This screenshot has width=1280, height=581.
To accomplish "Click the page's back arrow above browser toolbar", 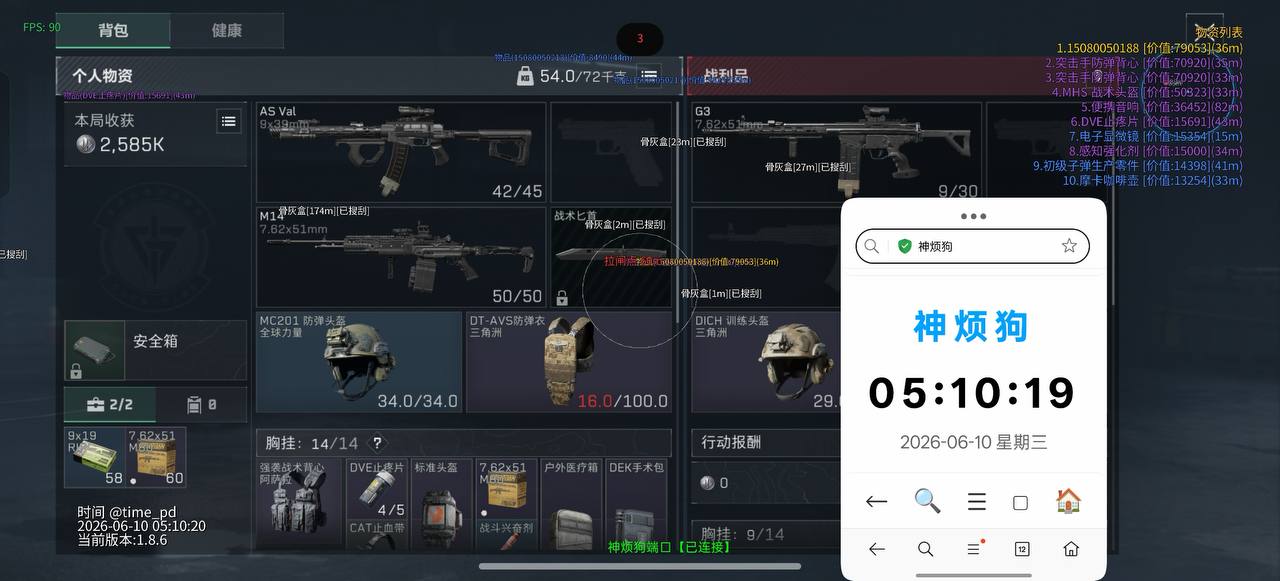I will click(877, 502).
